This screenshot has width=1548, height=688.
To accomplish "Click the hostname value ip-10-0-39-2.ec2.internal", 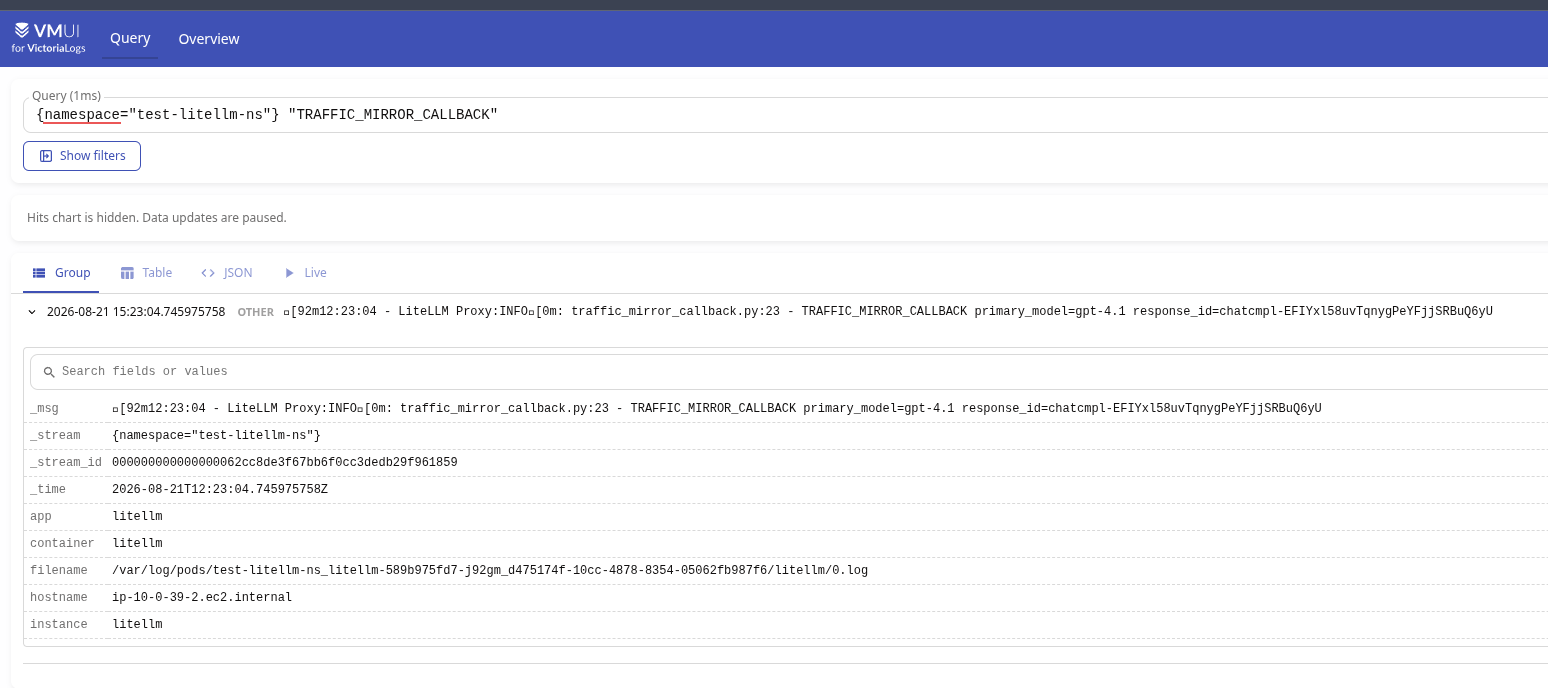I will 202,597.
